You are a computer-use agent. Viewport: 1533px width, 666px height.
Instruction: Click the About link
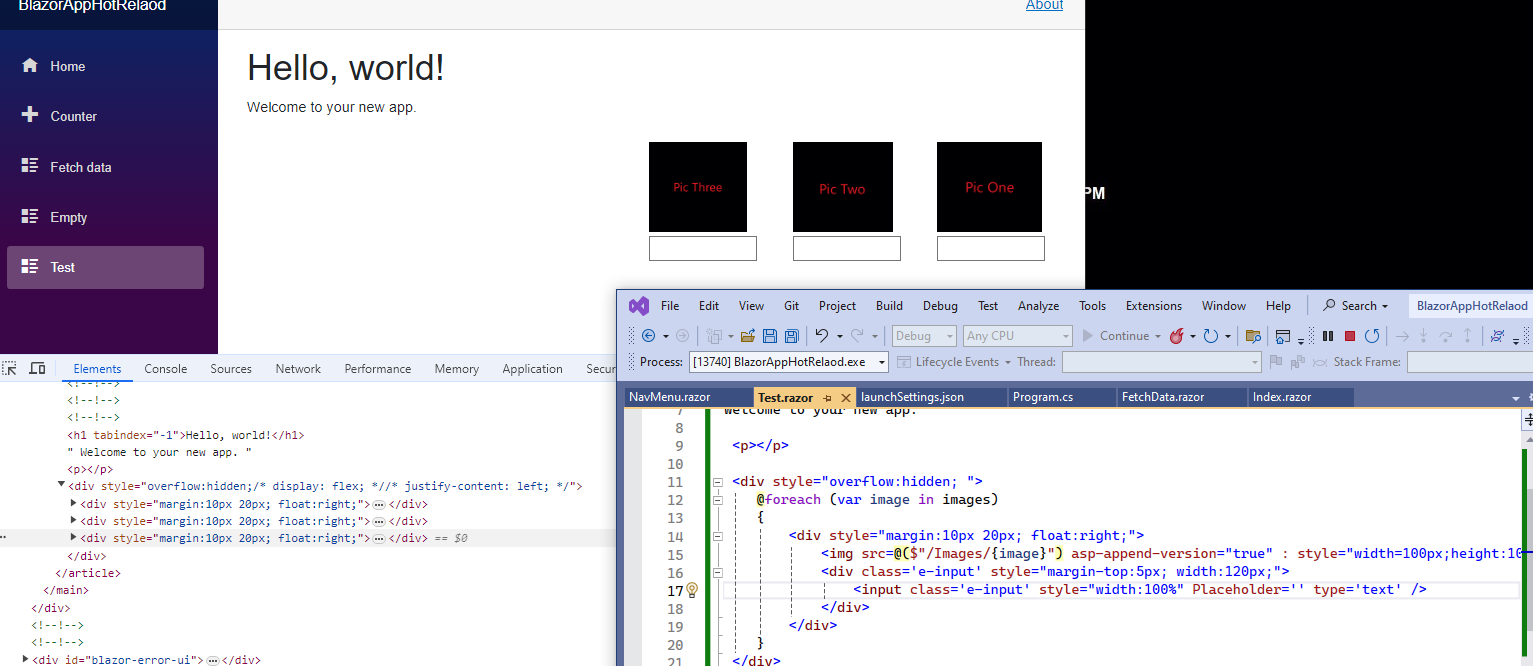(x=1044, y=6)
